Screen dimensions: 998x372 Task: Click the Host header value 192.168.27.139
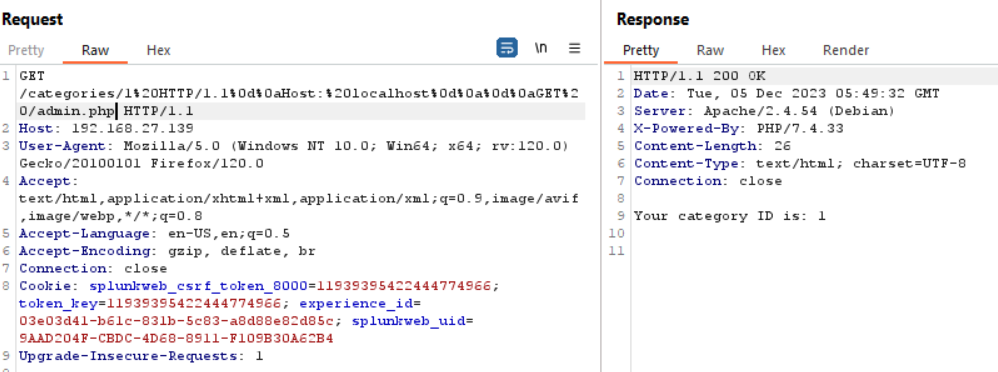click(x=132, y=129)
